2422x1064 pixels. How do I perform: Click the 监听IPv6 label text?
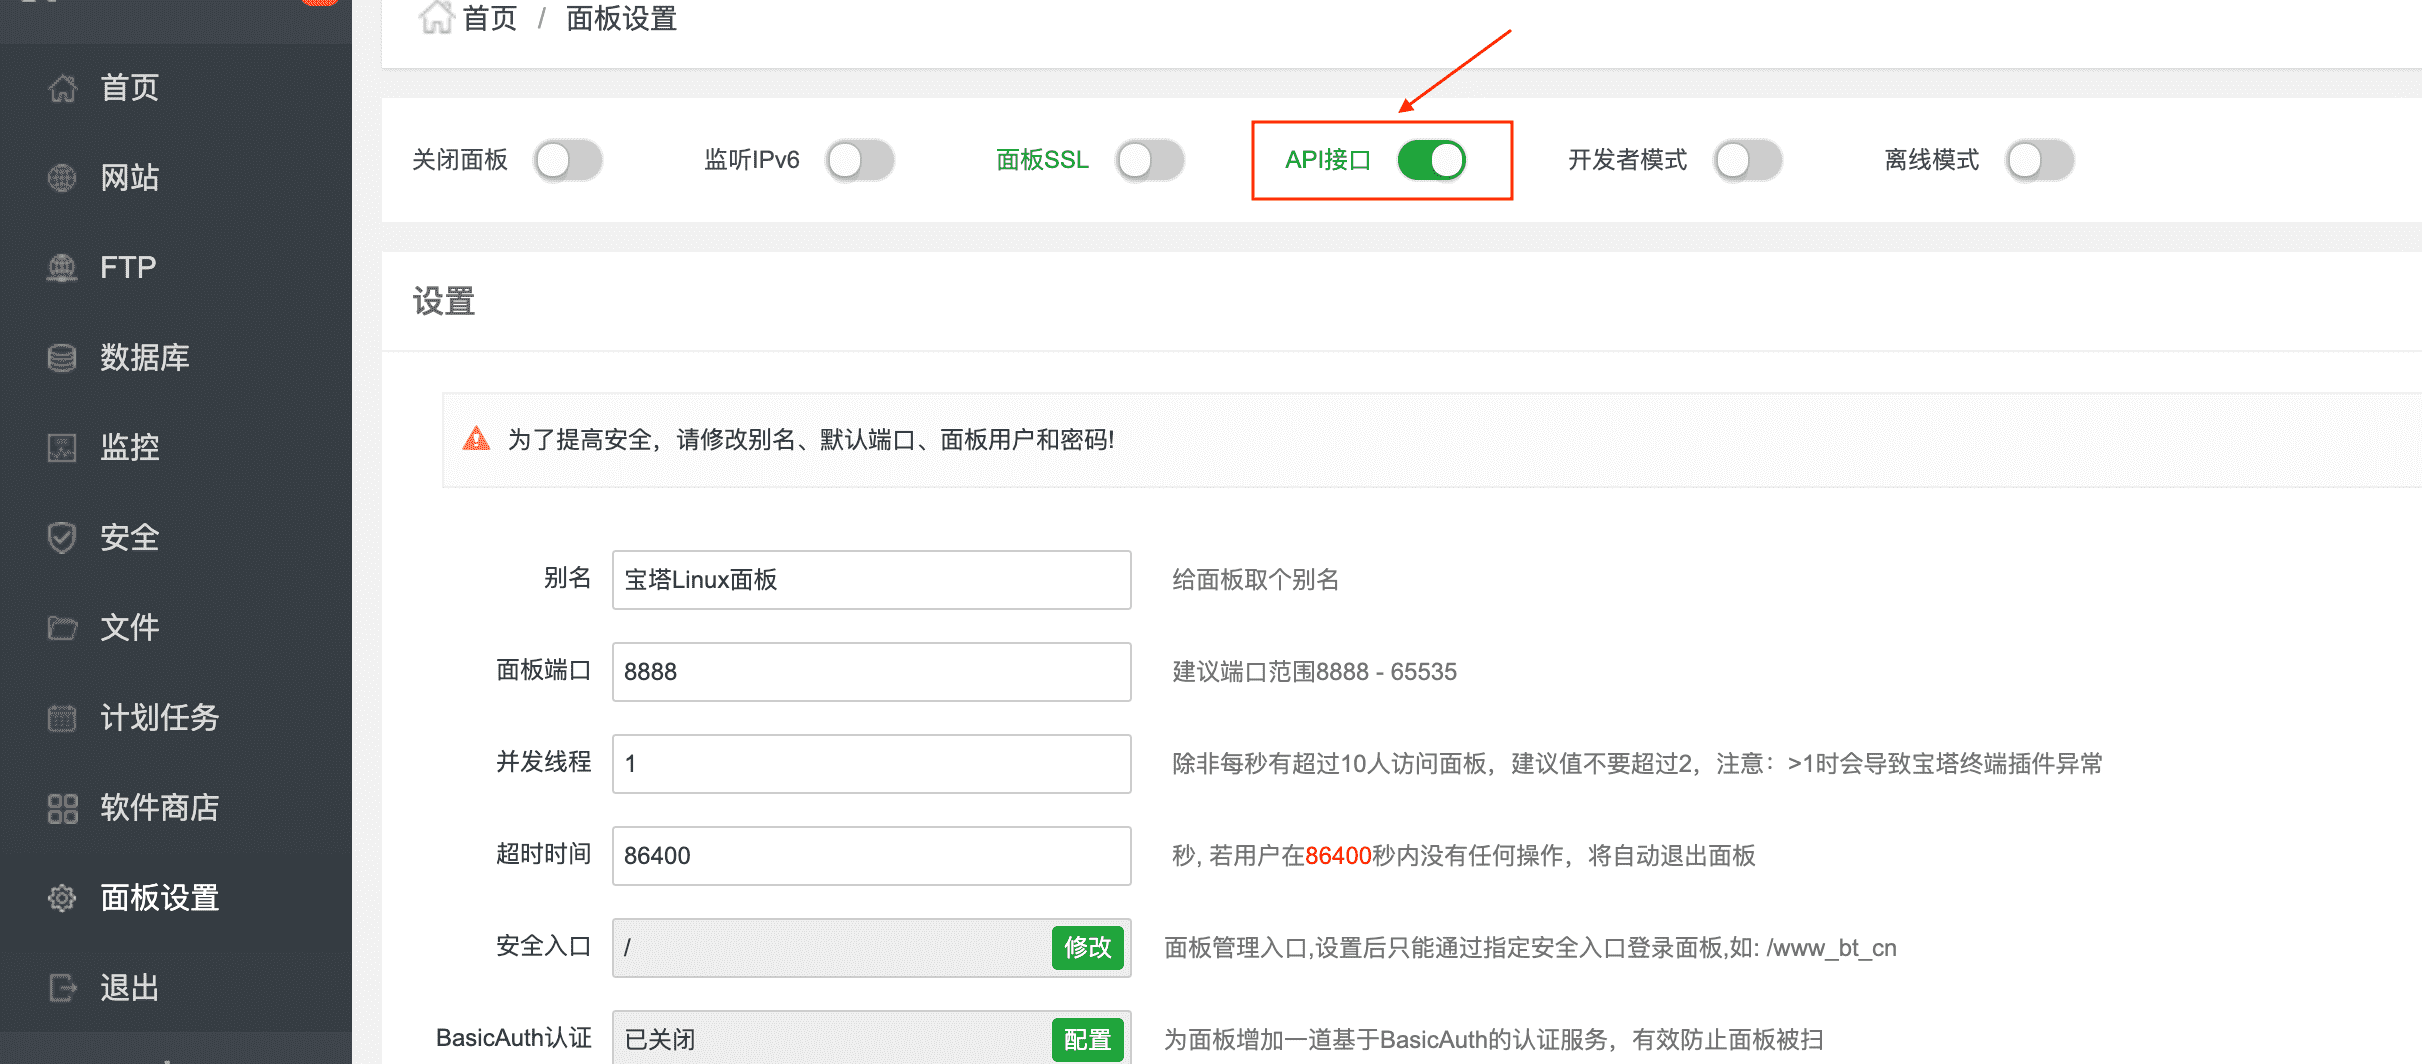(752, 160)
